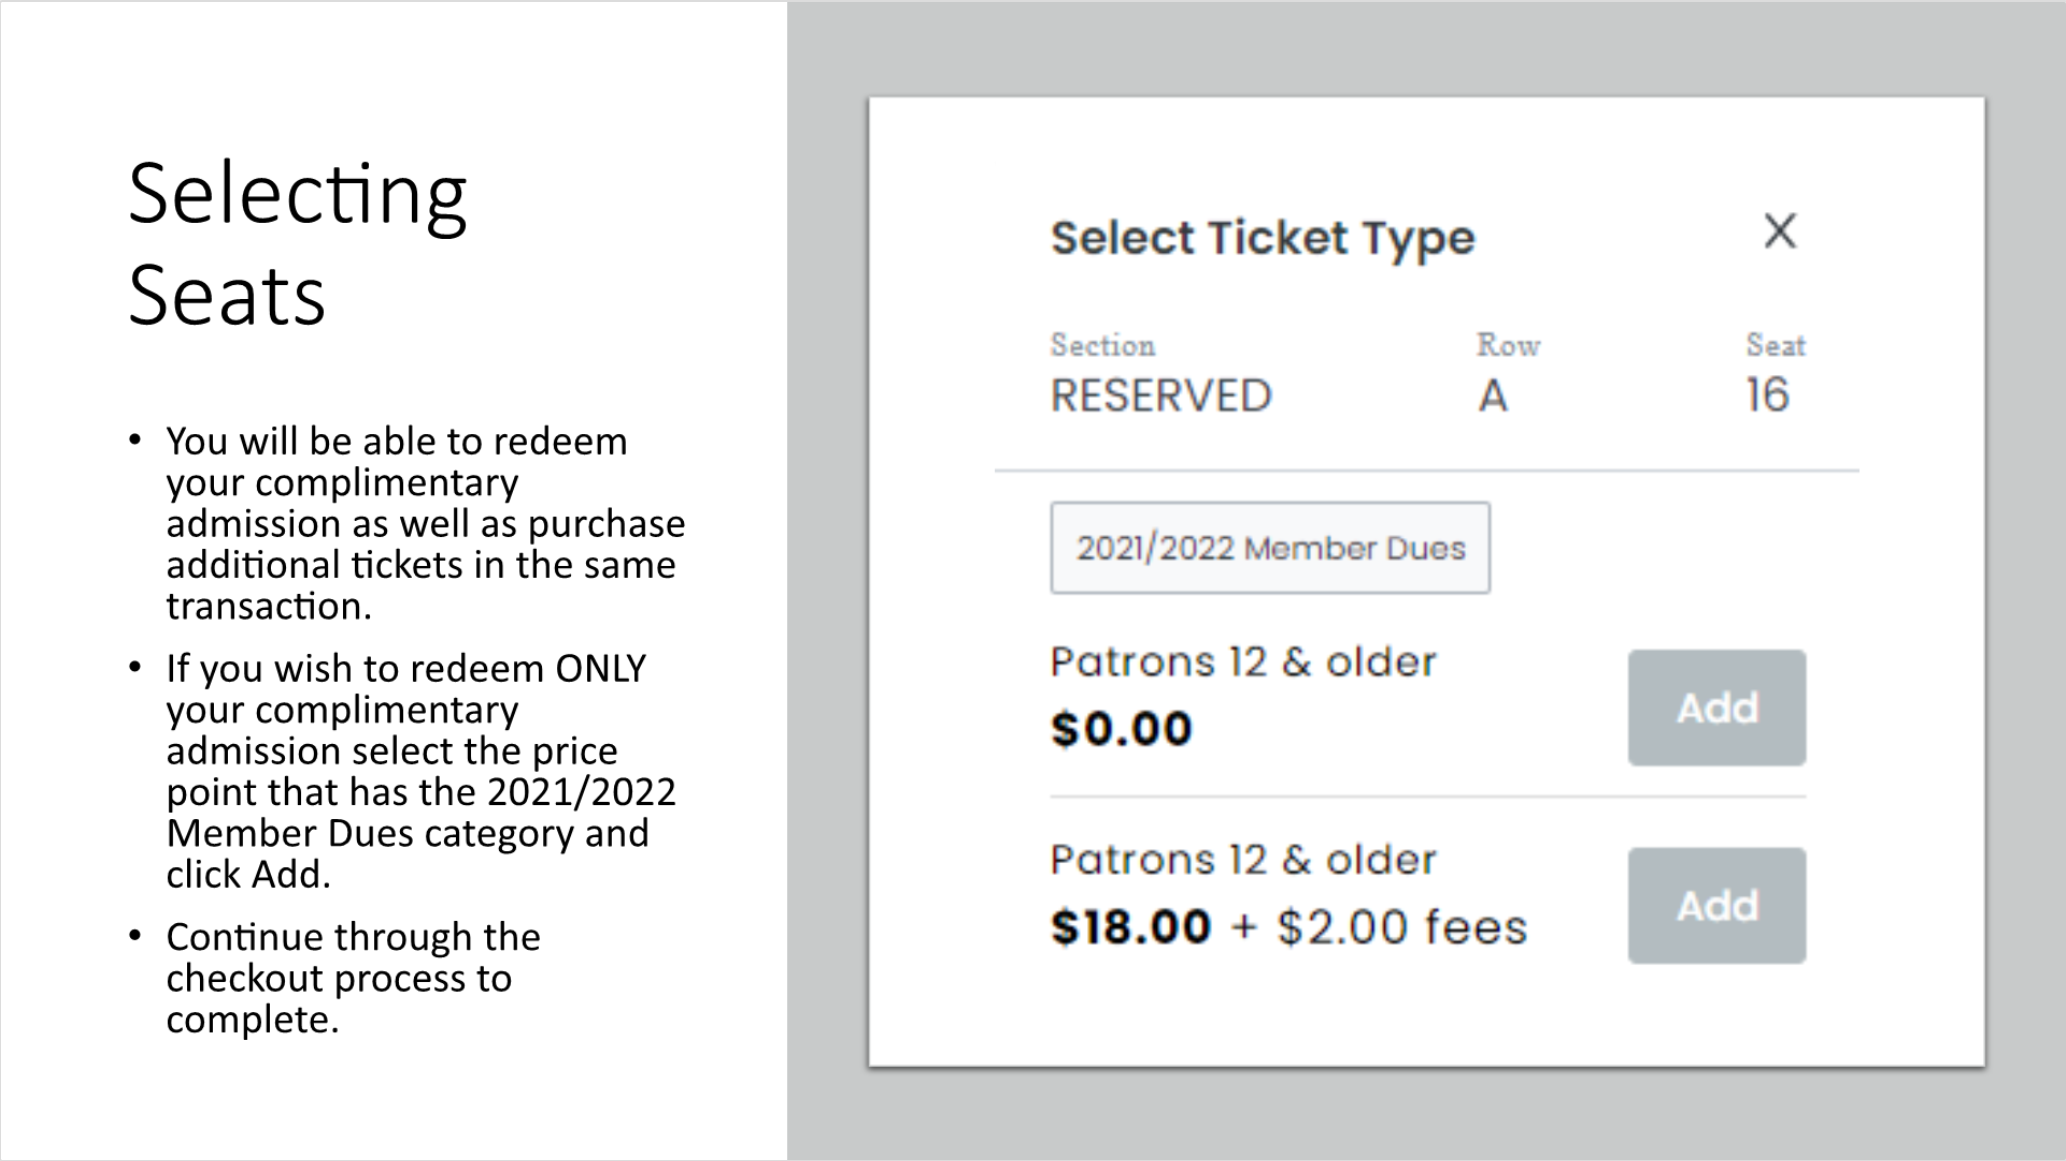
Task: Add the $0.00 Patrons ticket
Action: (x=1716, y=708)
